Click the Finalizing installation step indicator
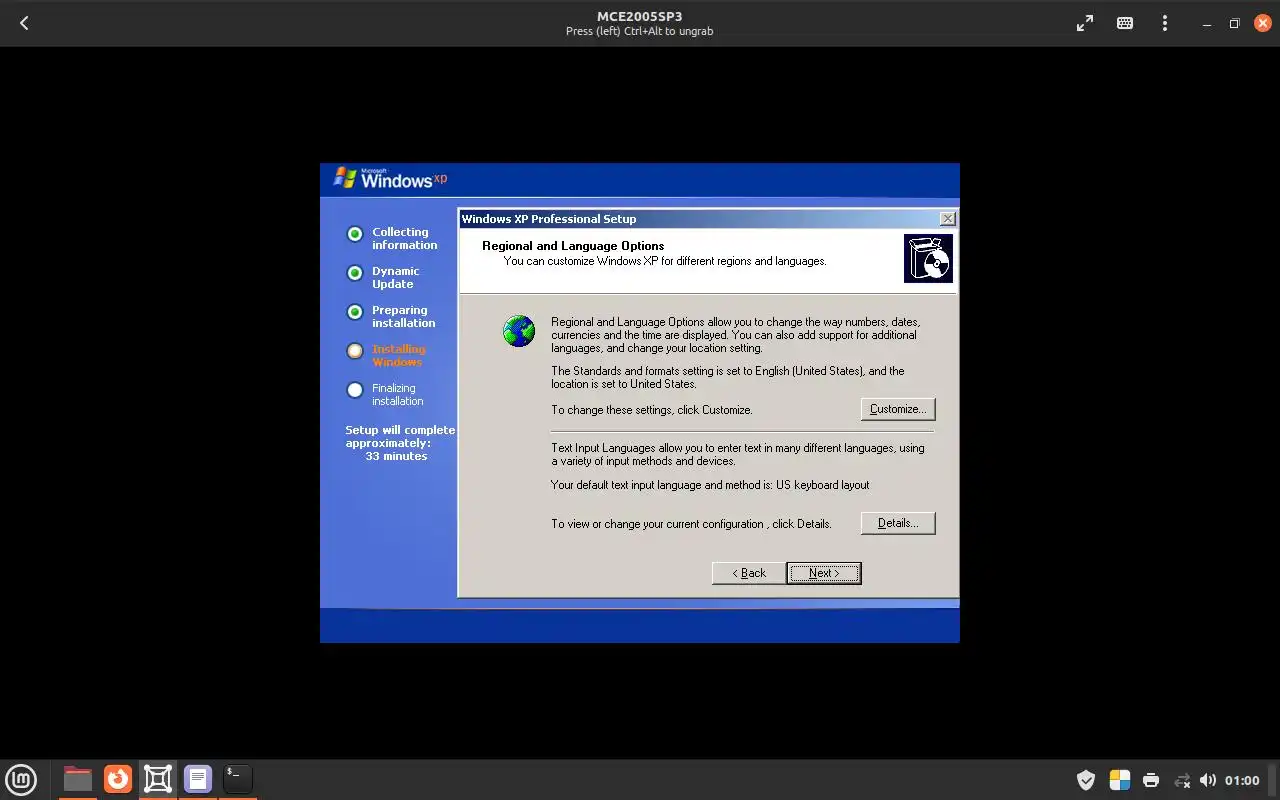 [x=354, y=390]
